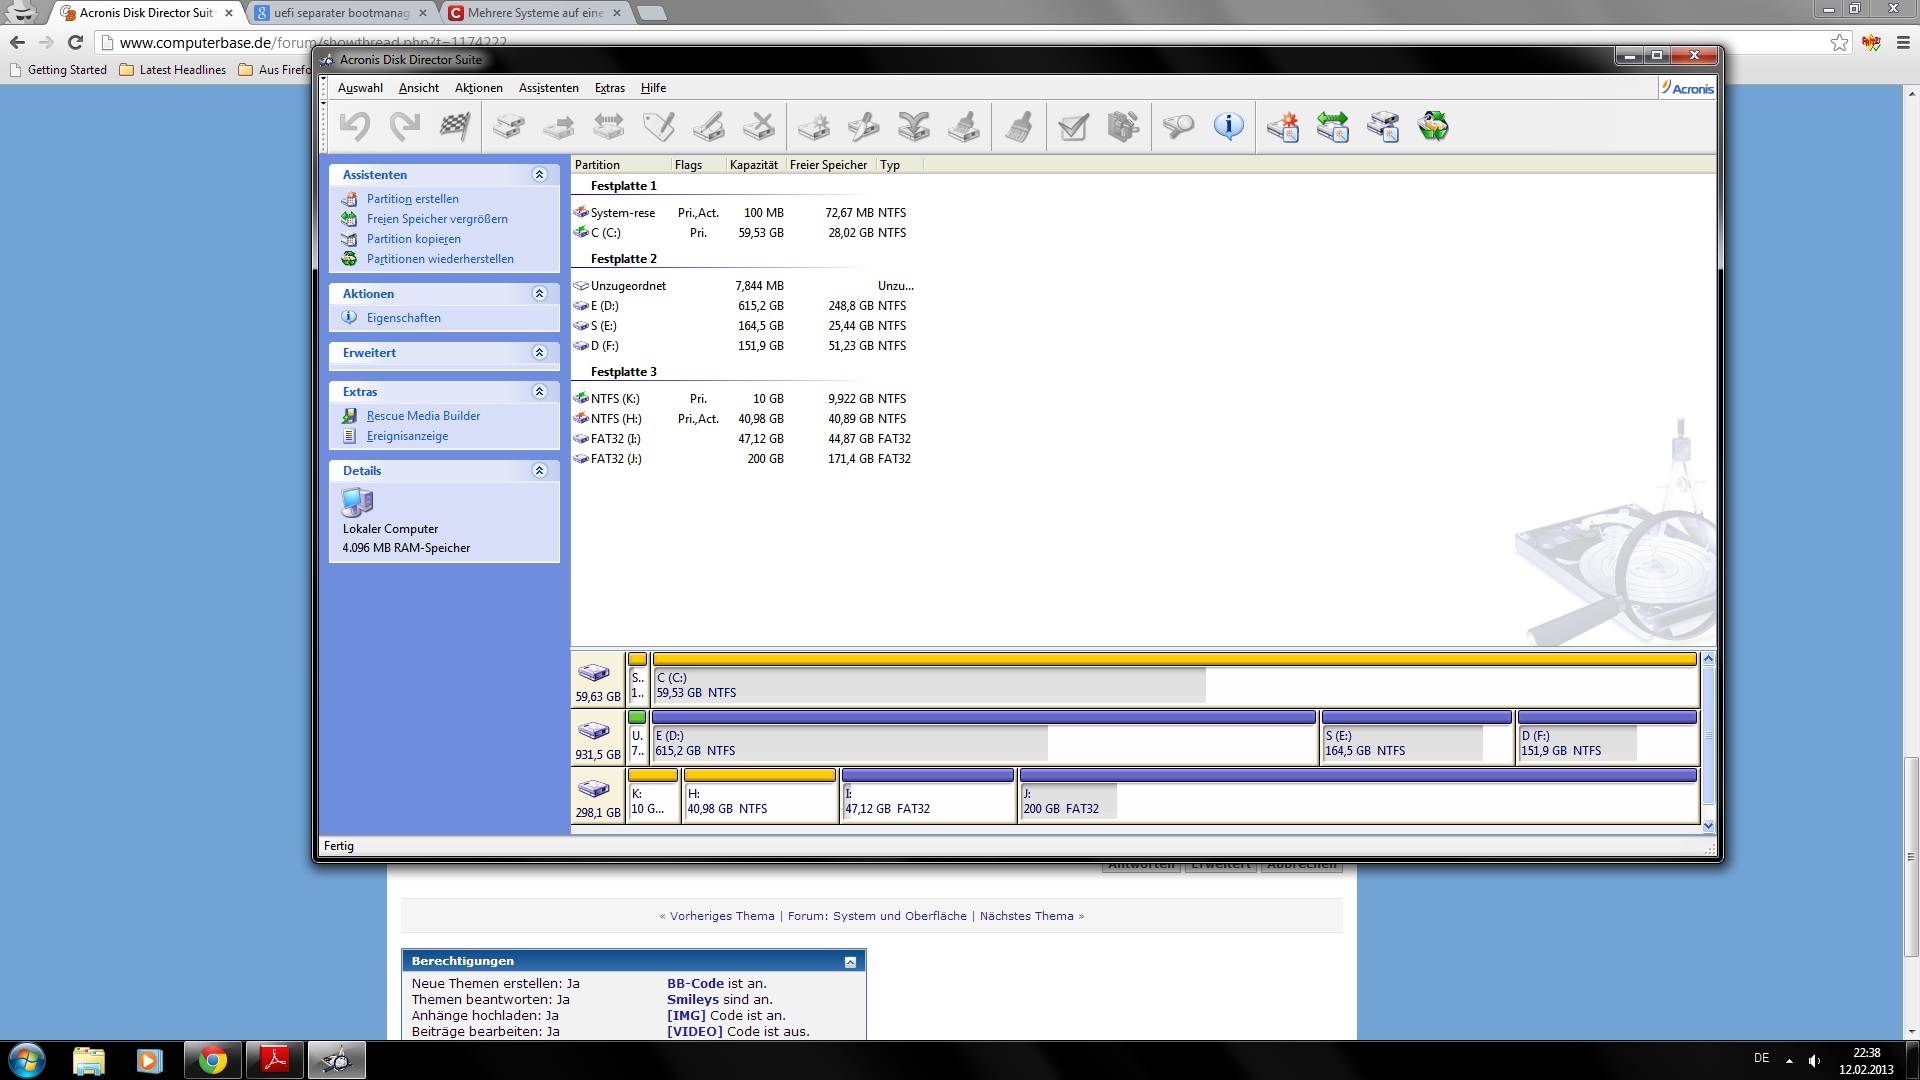Collapse the Details panel

pos(539,471)
